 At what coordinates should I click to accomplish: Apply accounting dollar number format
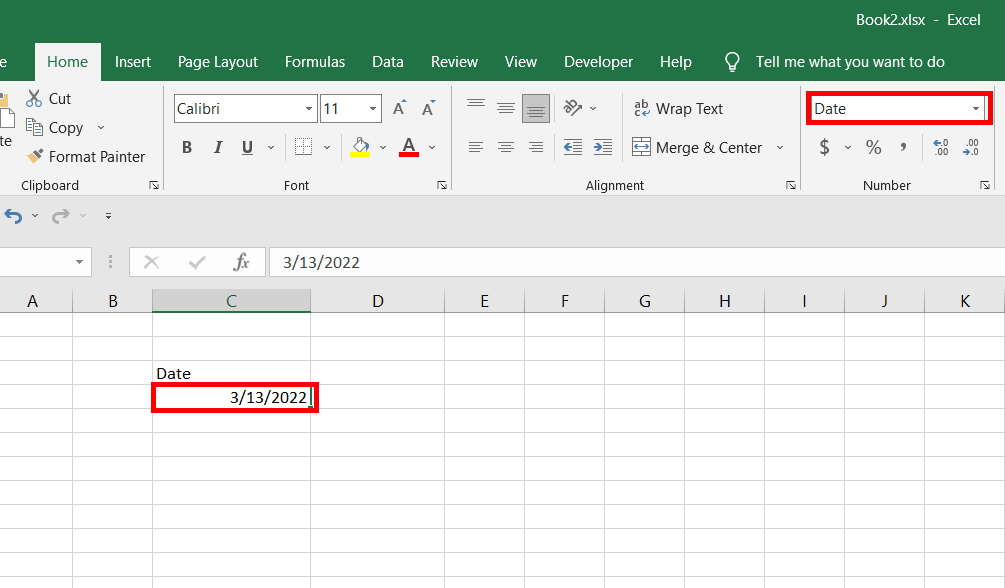(x=824, y=147)
